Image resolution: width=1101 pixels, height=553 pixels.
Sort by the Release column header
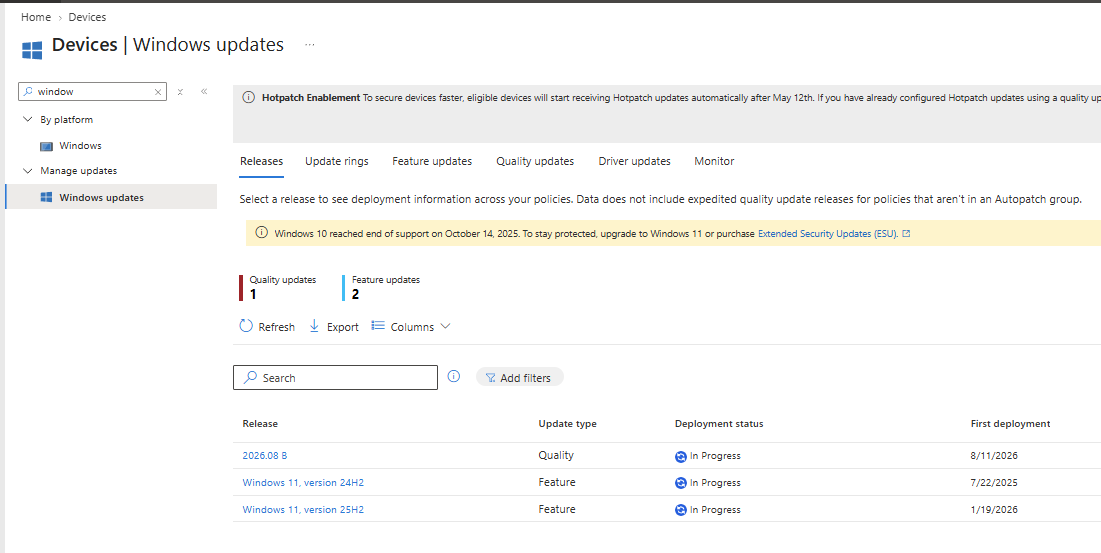pos(260,424)
